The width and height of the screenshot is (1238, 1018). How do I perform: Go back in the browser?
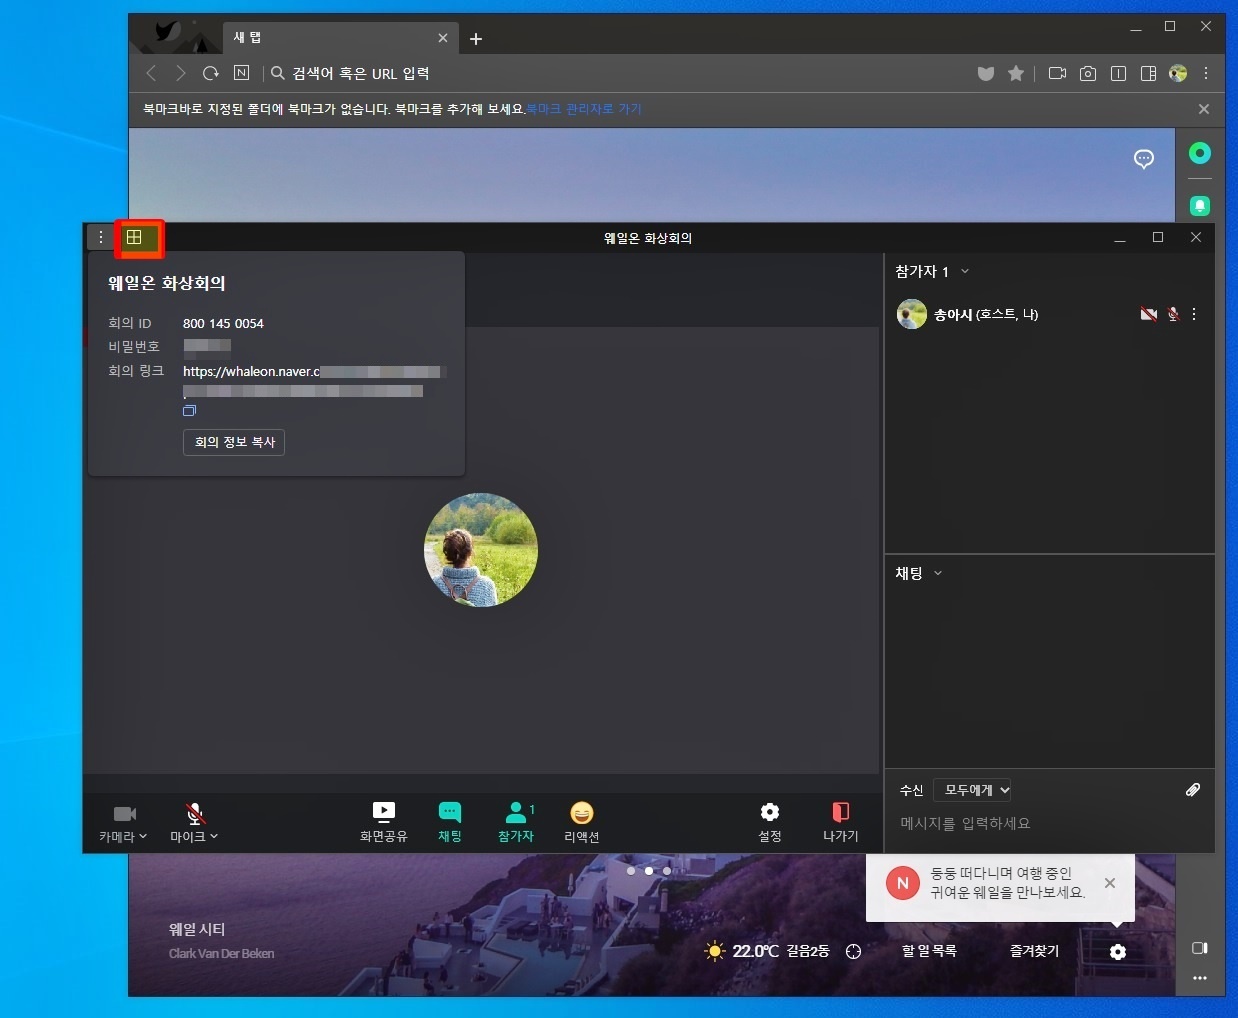[151, 73]
